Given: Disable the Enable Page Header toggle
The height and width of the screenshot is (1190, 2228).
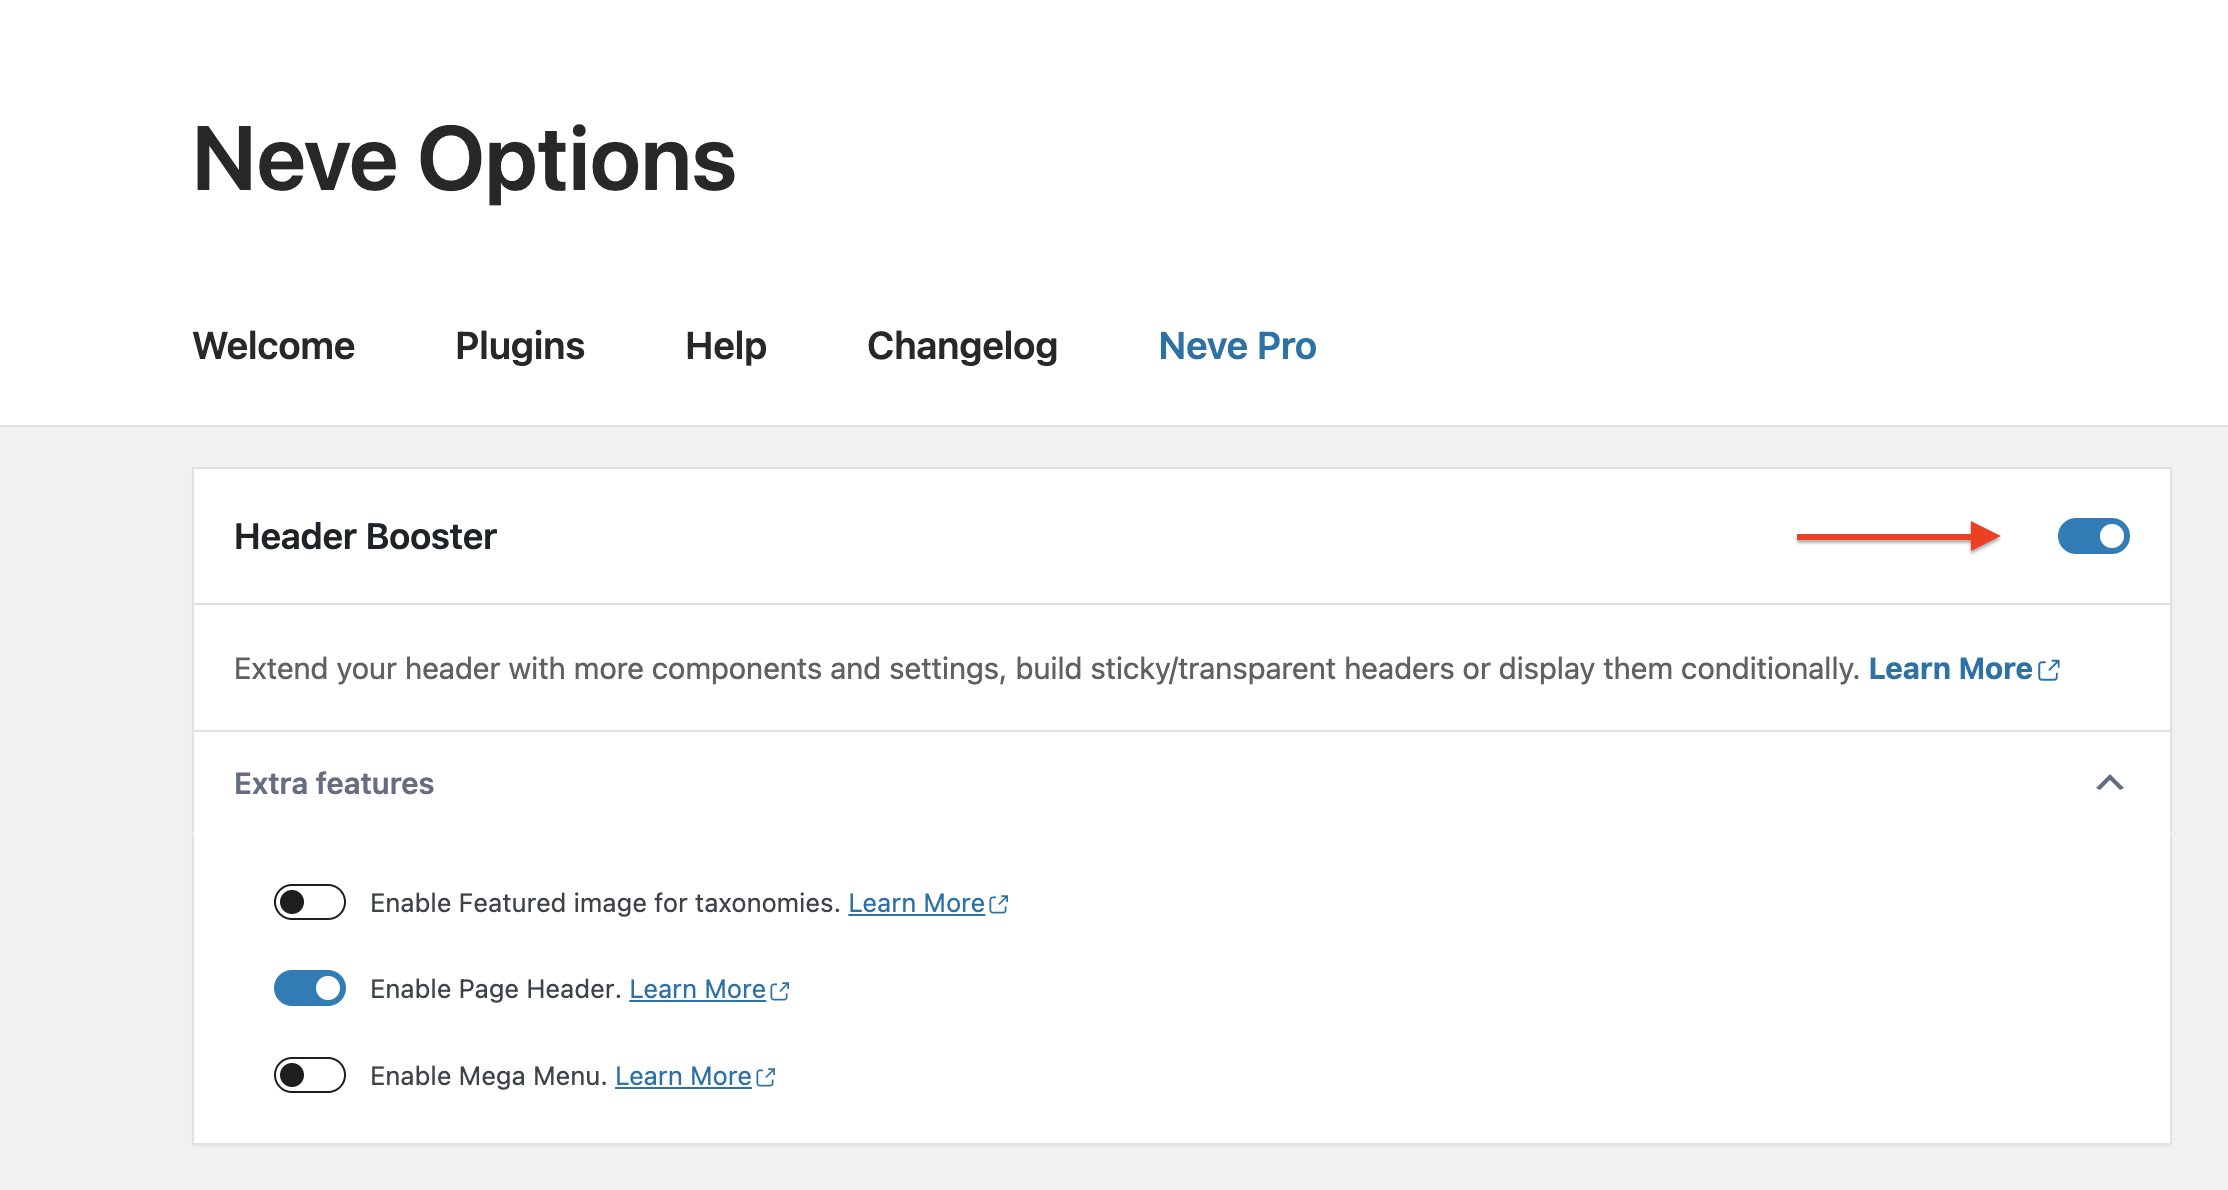Looking at the screenshot, I should point(309,988).
